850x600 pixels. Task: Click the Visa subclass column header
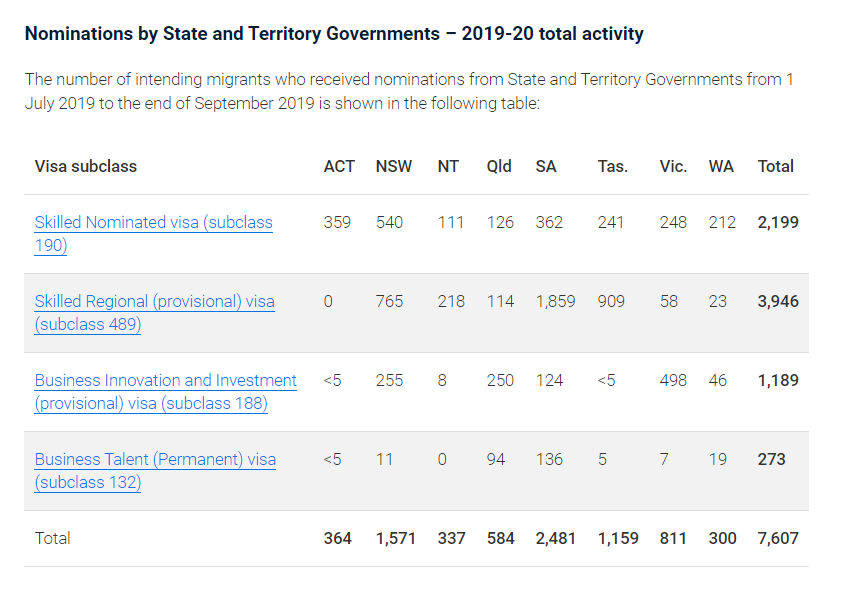(86, 166)
